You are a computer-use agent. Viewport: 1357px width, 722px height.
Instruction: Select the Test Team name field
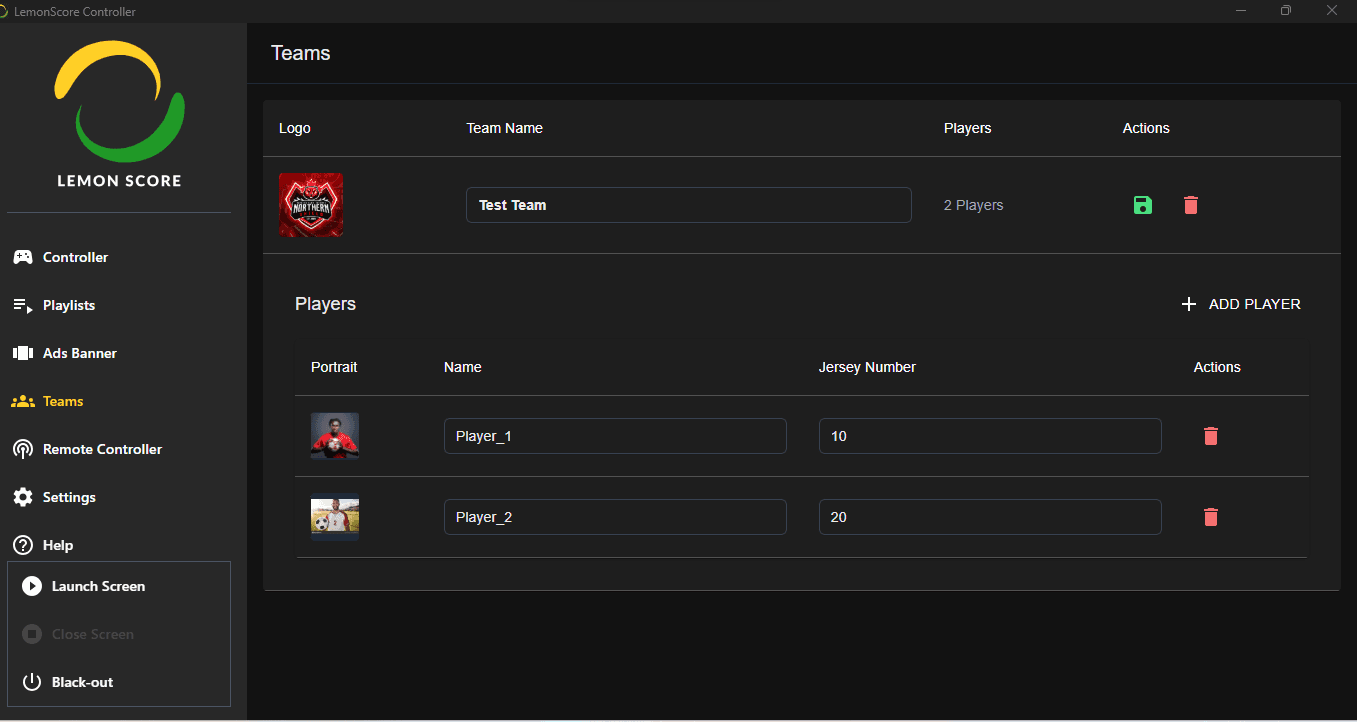tap(688, 205)
